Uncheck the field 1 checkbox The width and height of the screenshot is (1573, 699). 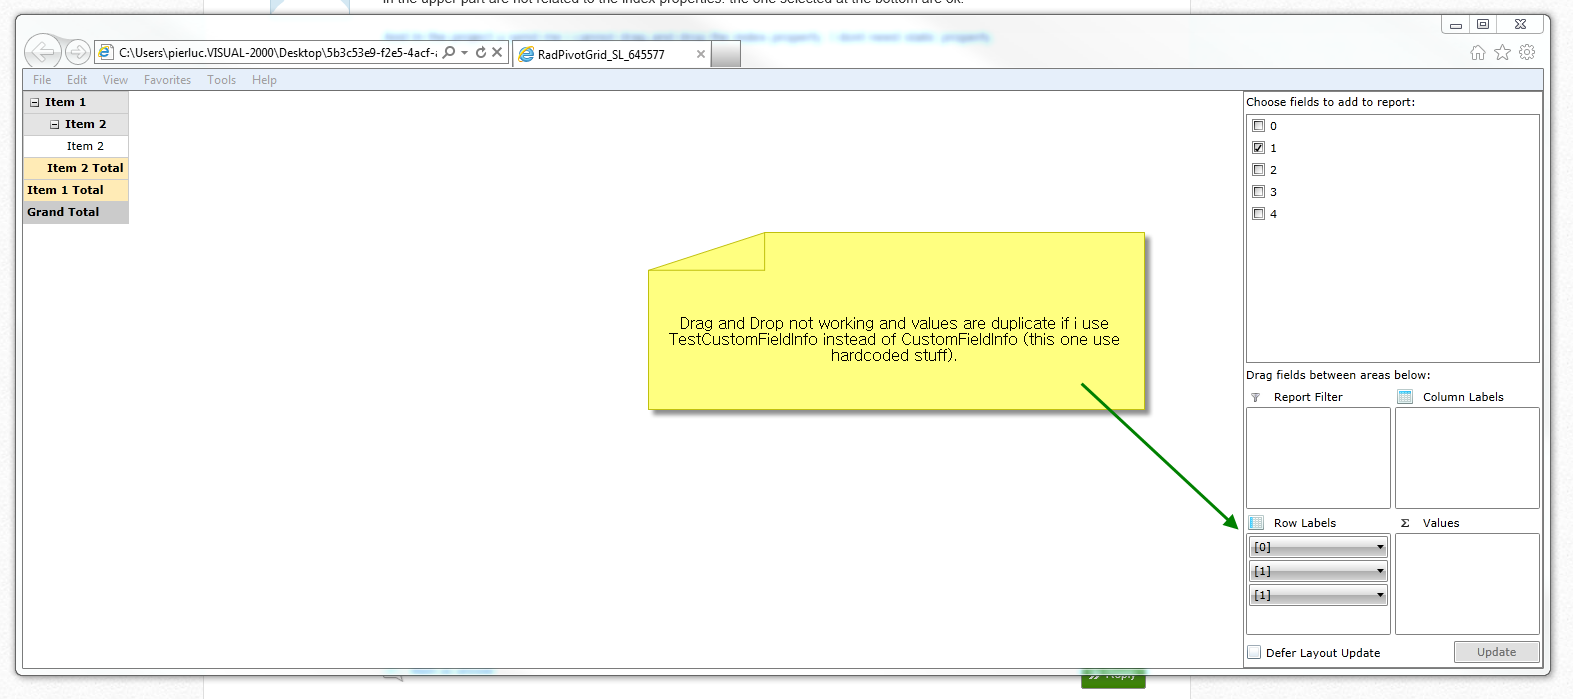coord(1258,148)
